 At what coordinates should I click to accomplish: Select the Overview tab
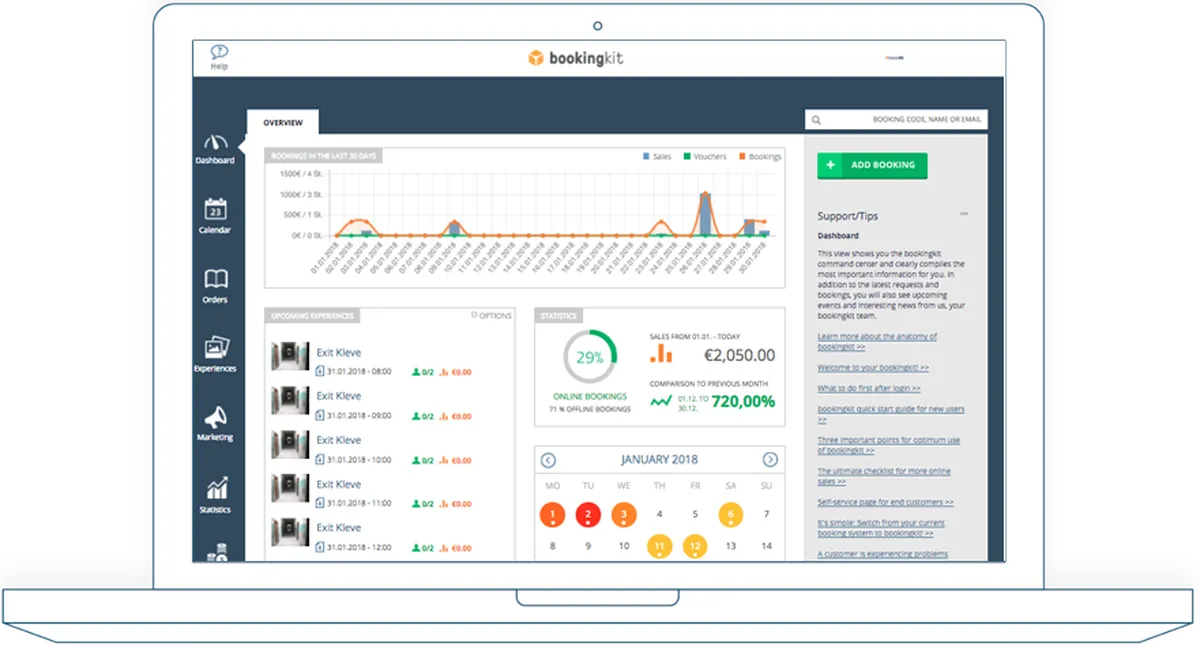click(x=283, y=123)
